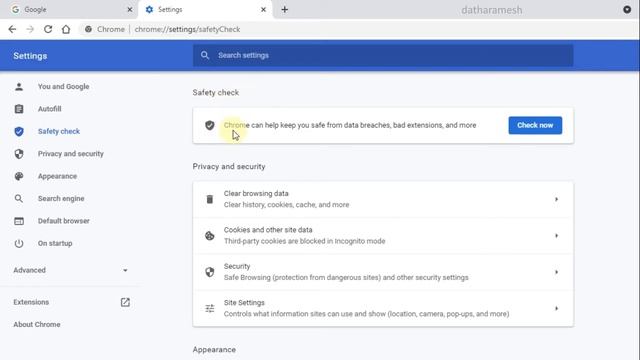This screenshot has height=360, width=640.
Task: Click the 'Safety check' section heading
Action: (216, 93)
